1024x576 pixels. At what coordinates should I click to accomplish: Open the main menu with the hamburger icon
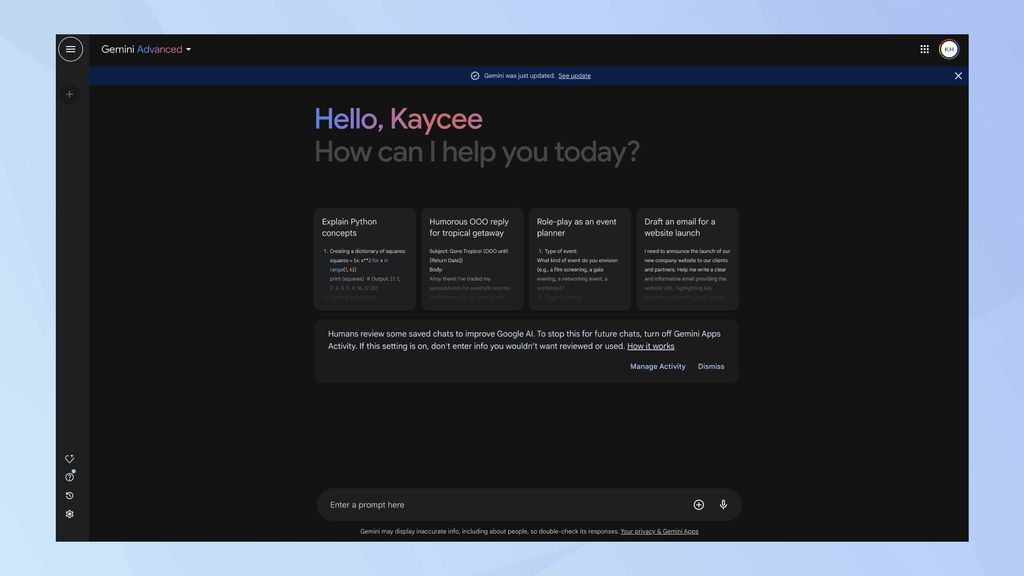(x=70, y=48)
